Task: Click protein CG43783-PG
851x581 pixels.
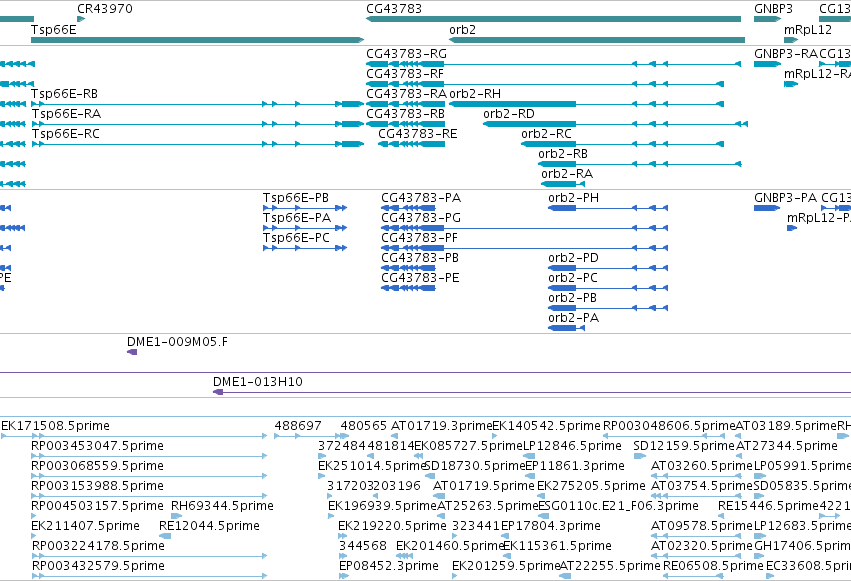Action: click(x=524, y=228)
